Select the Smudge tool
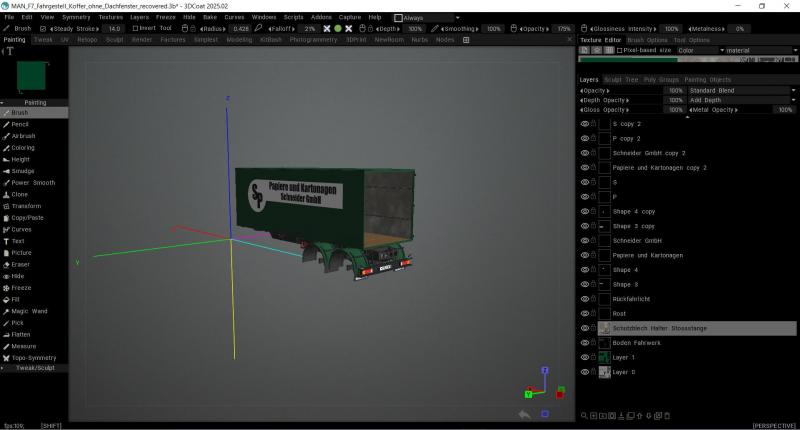Viewport: 800px width, 430px height. [22, 171]
